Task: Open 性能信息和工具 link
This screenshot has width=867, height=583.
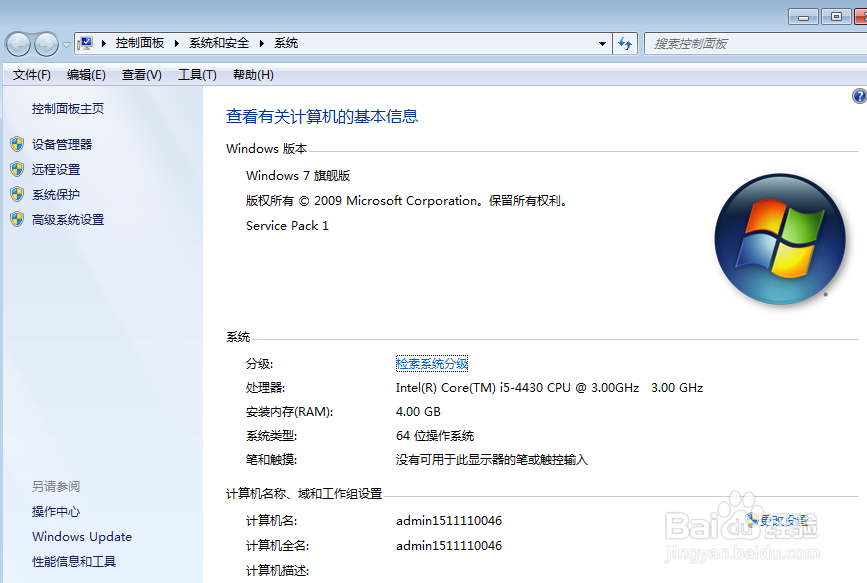Action: pos(74,562)
